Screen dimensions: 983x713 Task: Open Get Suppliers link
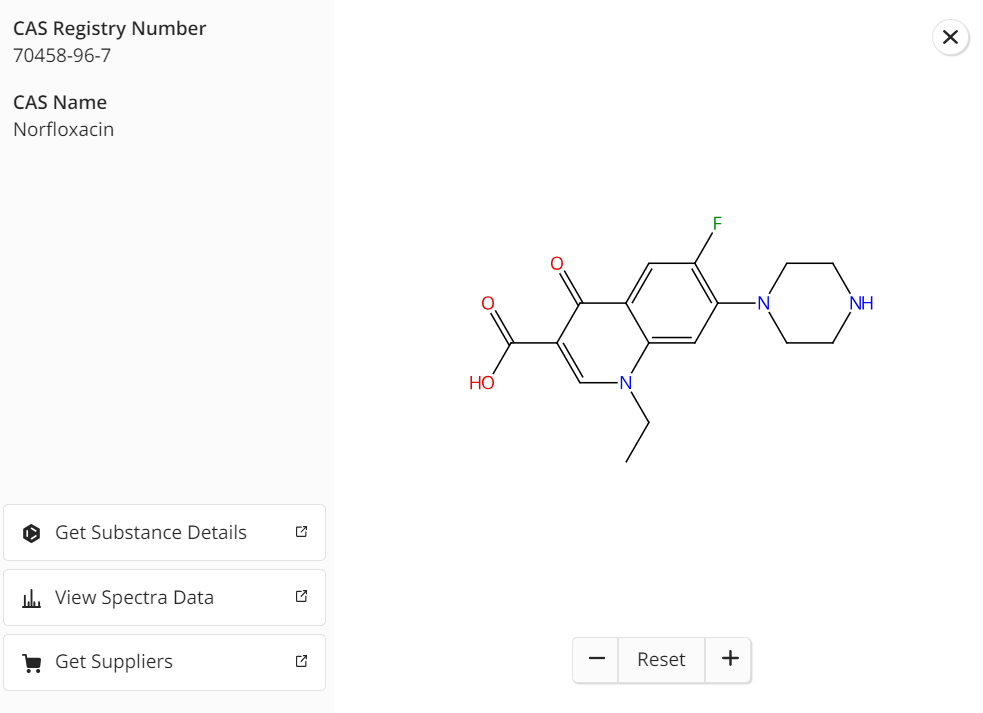164,662
